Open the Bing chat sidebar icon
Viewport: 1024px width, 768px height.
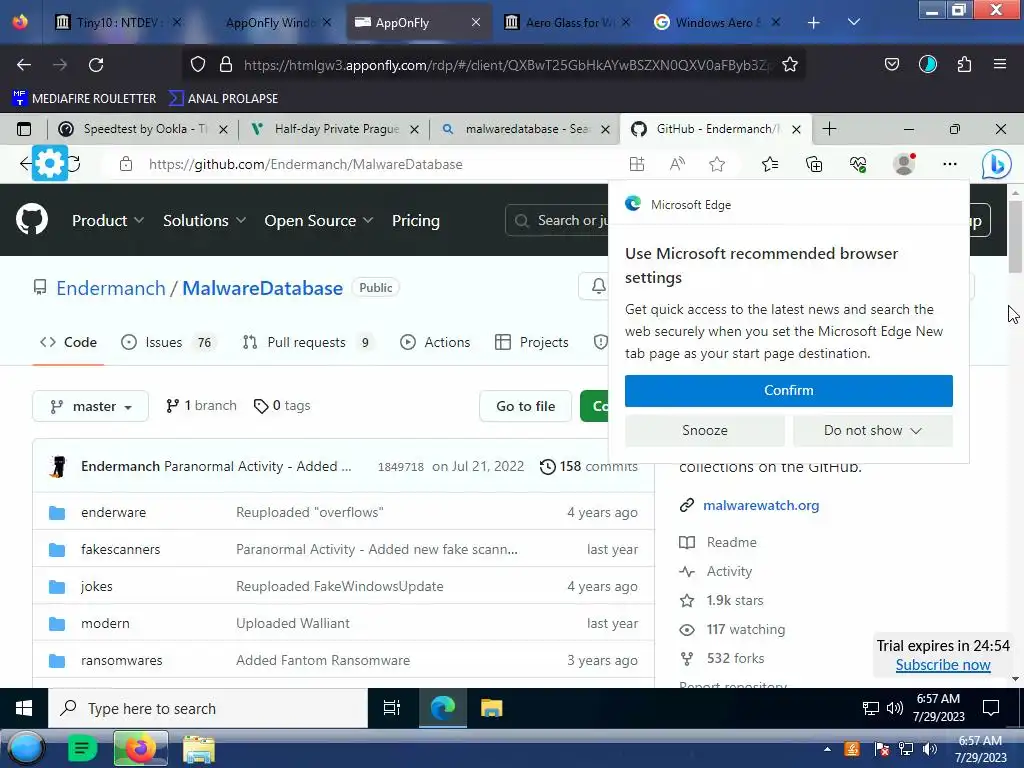point(997,165)
